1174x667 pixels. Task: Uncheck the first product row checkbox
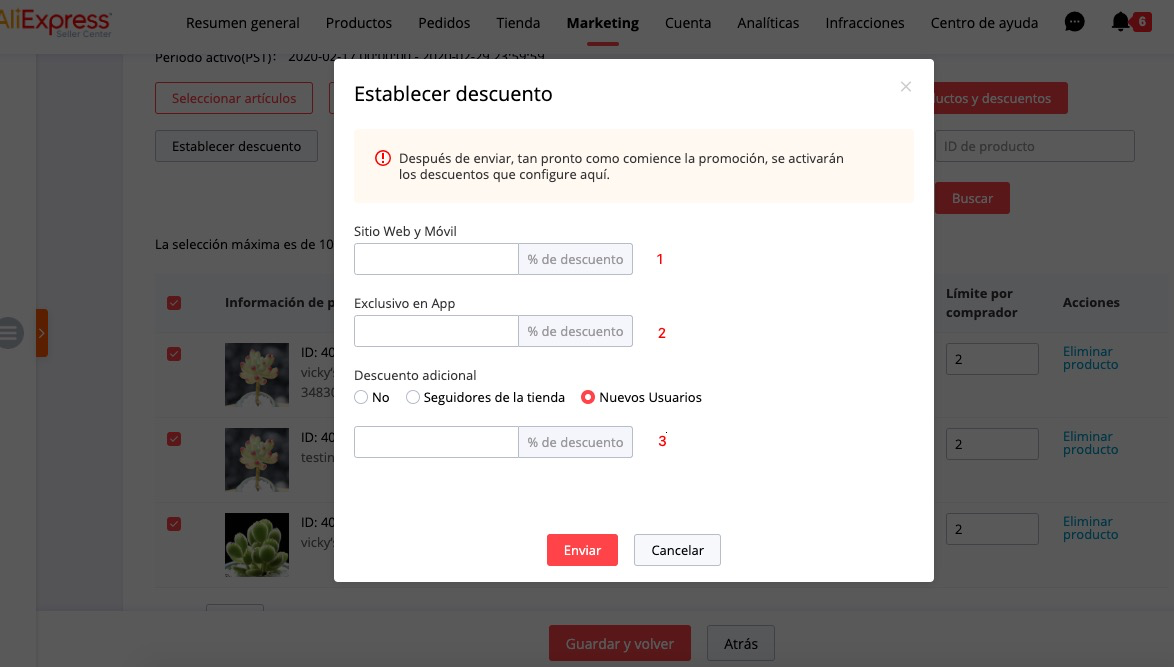(174, 354)
